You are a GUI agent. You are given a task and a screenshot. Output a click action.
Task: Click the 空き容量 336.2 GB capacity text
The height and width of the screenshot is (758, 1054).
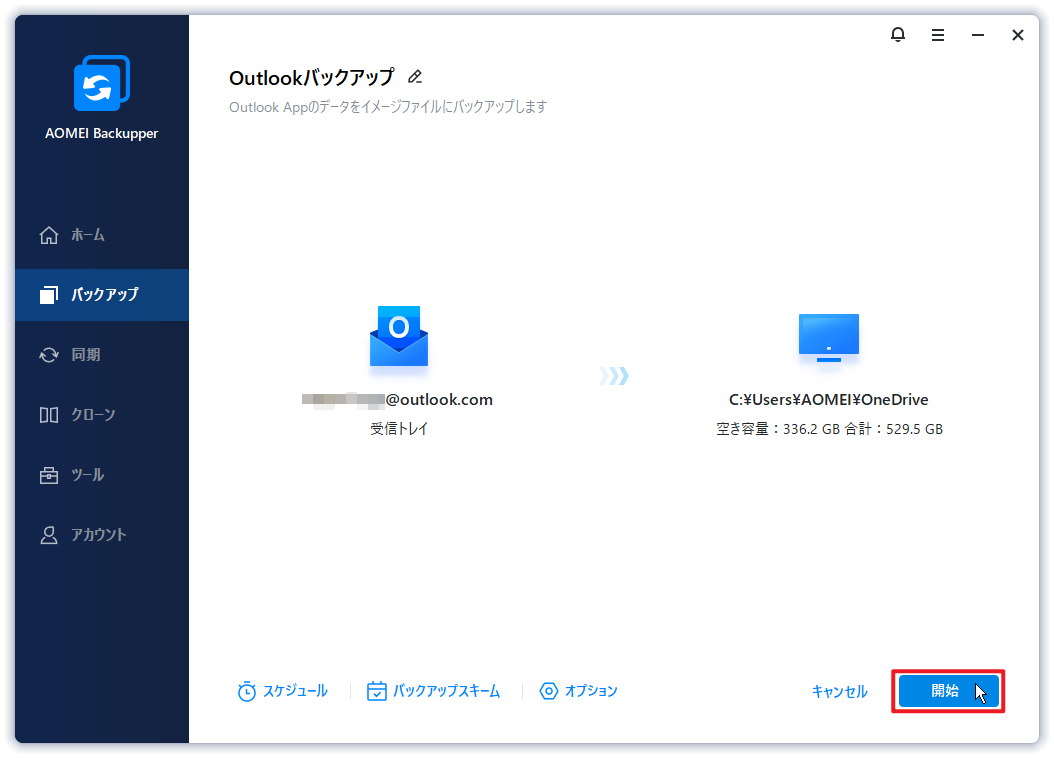coord(829,429)
